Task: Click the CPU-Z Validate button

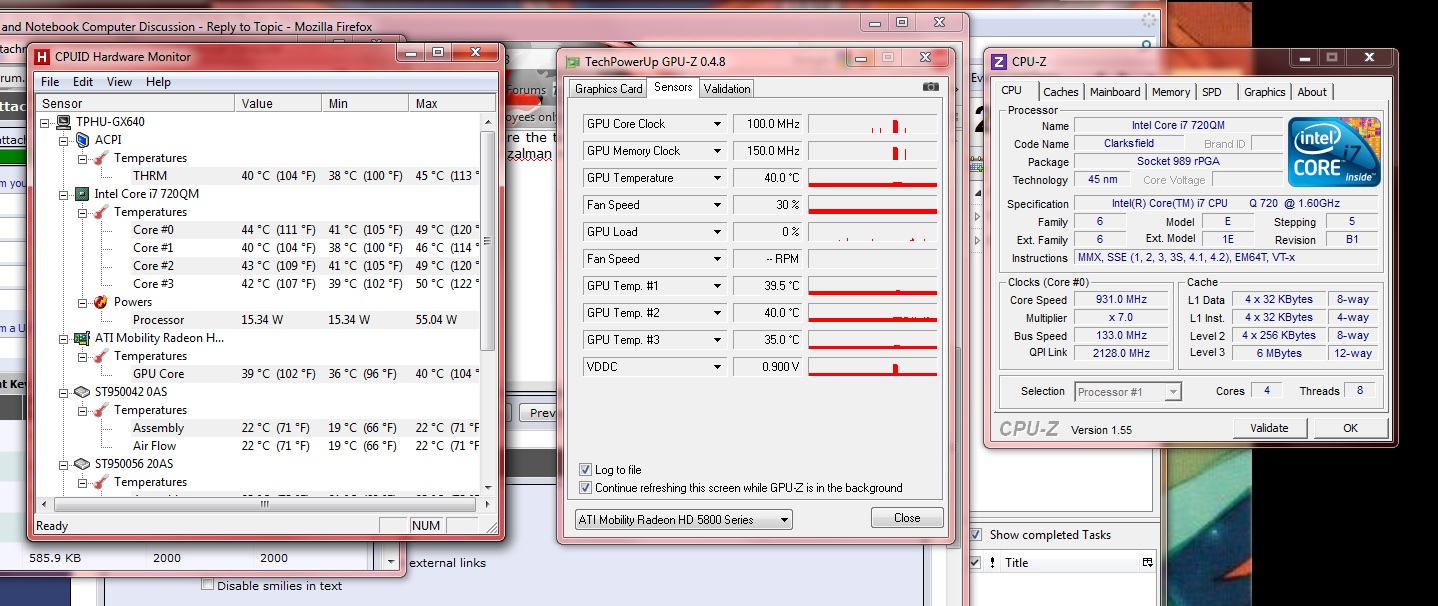Action: (x=1269, y=428)
